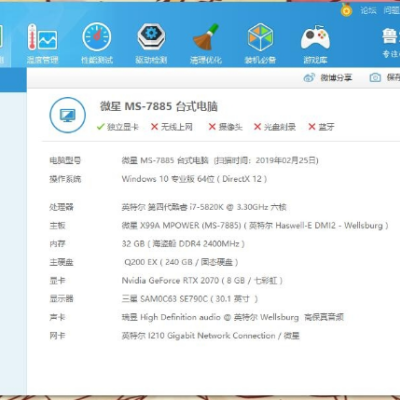The width and height of the screenshot is (400, 400).
Task: Click the camera screenshot save icon
Action: click(375, 78)
